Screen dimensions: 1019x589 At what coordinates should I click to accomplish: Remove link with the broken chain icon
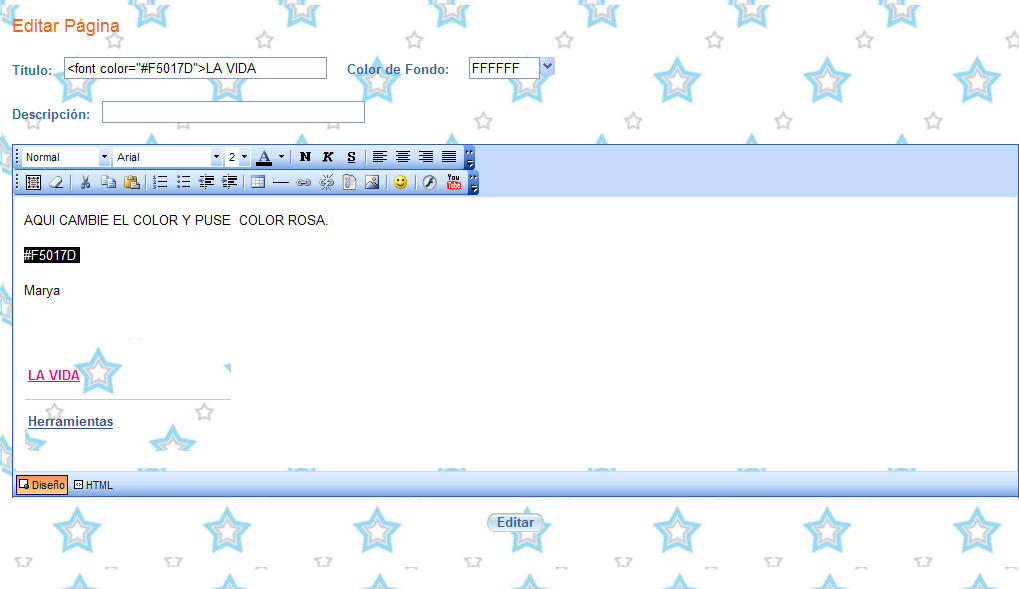(327, 183)
